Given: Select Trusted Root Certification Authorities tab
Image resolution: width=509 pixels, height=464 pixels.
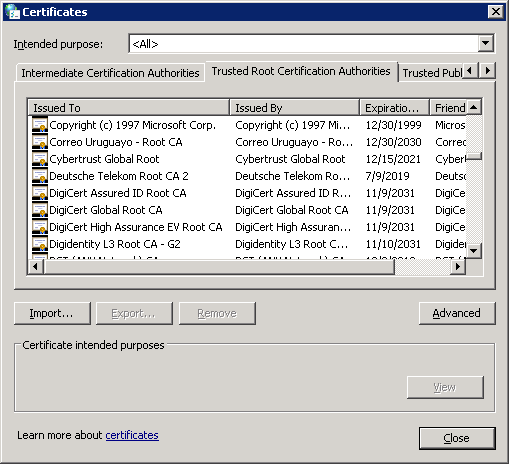Looking at the screenshot, I should point(301,71).
